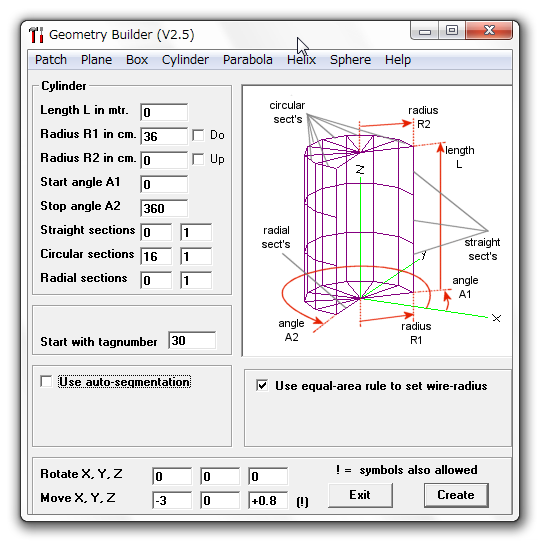Maximize the Geometry Builder window

click(x=451, y=31)
